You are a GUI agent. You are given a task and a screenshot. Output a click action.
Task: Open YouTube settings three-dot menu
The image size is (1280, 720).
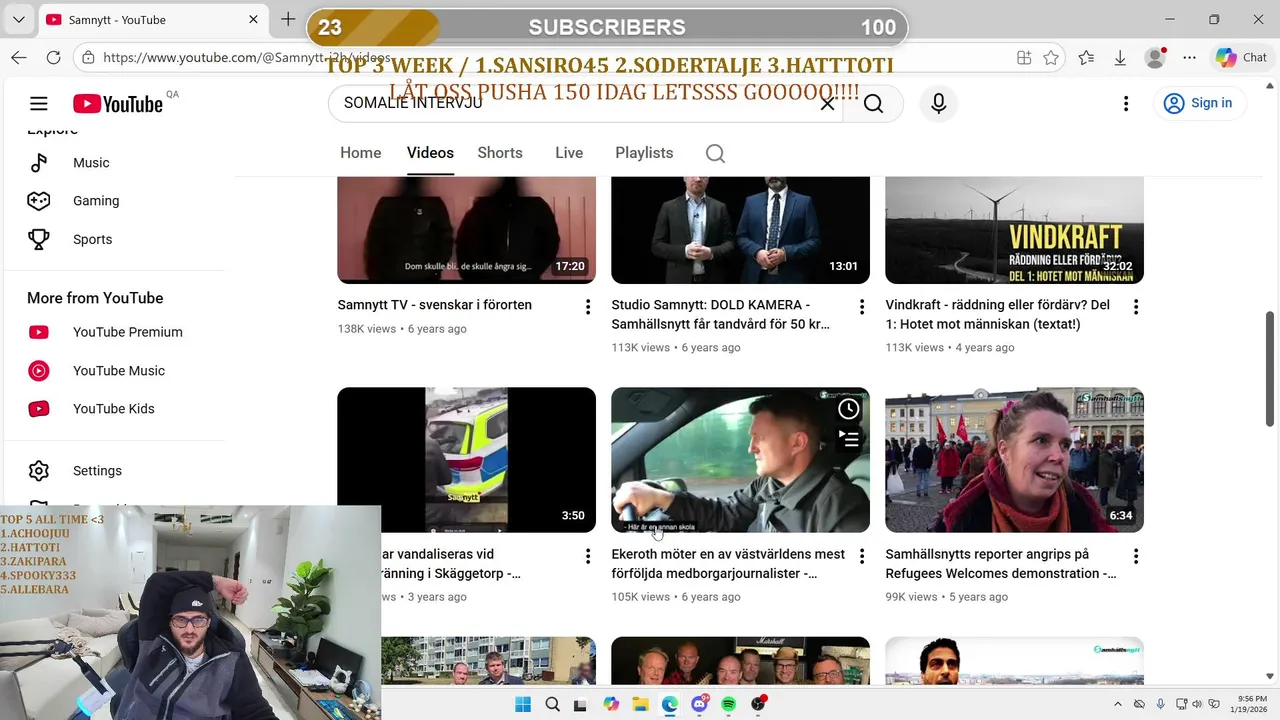point(1126,103)
